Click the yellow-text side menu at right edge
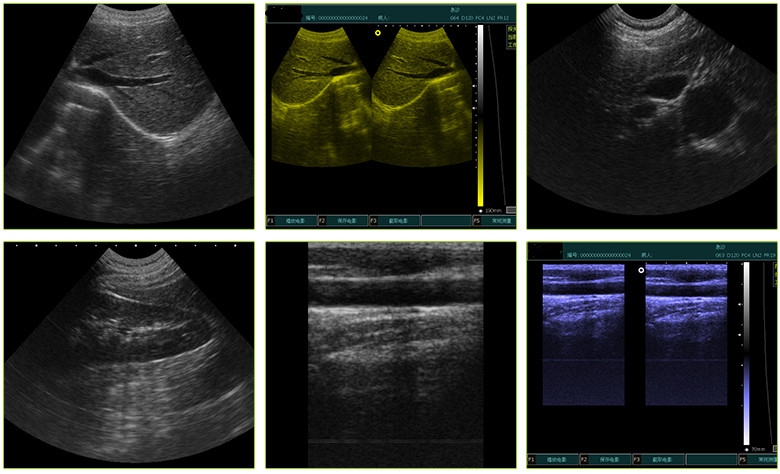Image resolution: width=780 pixels, height=474 pixels. click(511, 37)
